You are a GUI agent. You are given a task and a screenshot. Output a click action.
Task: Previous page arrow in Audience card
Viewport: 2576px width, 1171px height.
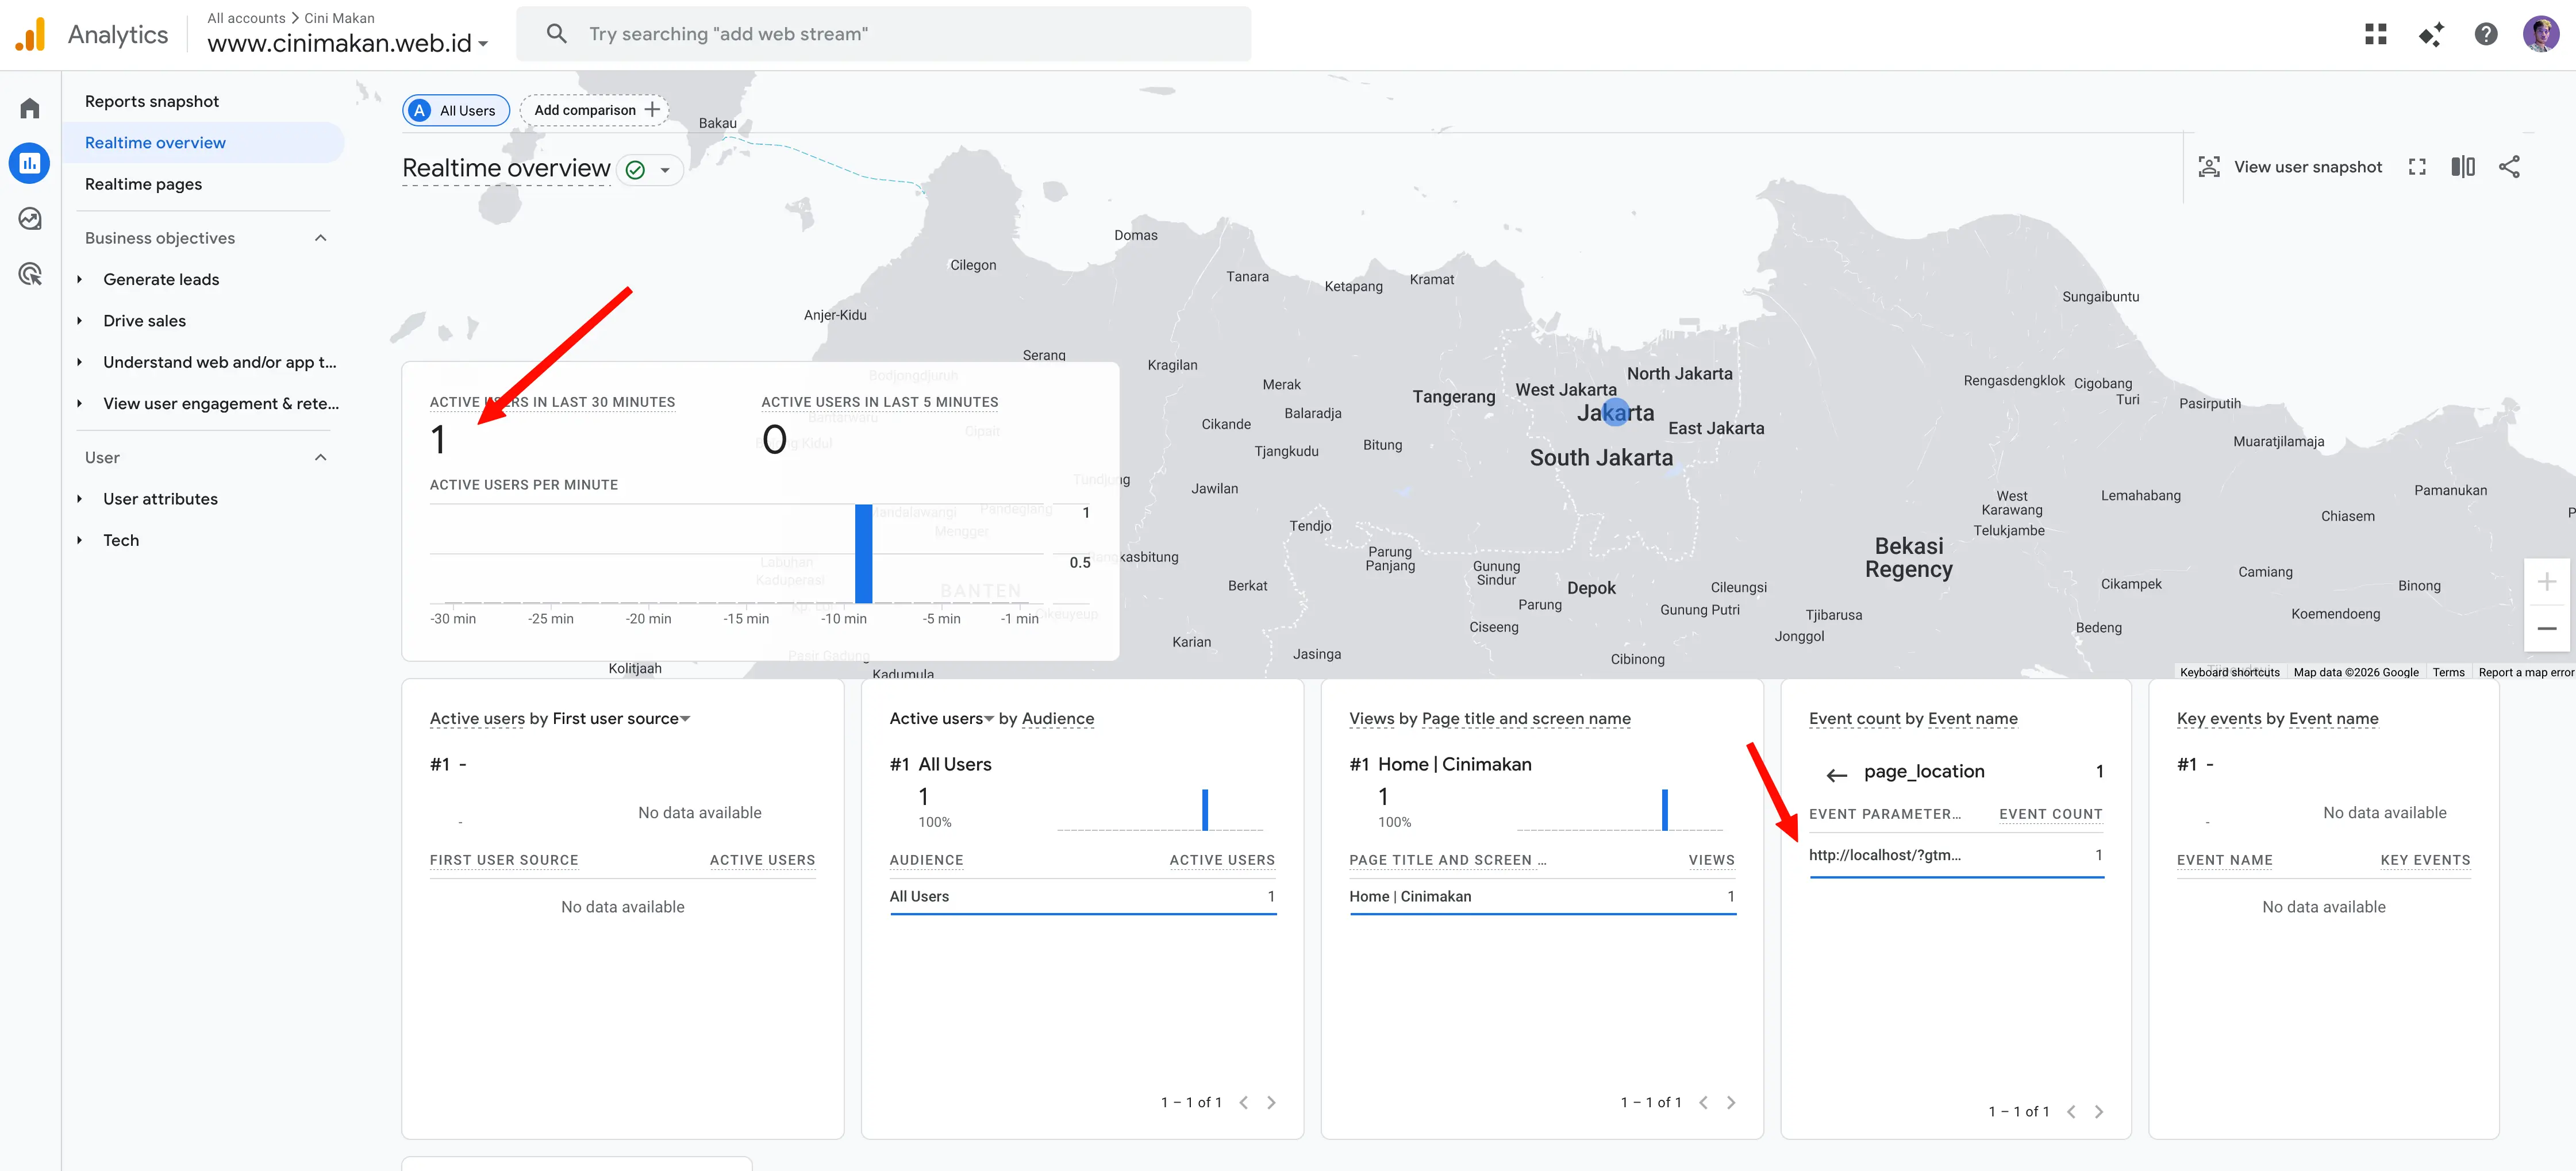(x=1243, y=1102)
